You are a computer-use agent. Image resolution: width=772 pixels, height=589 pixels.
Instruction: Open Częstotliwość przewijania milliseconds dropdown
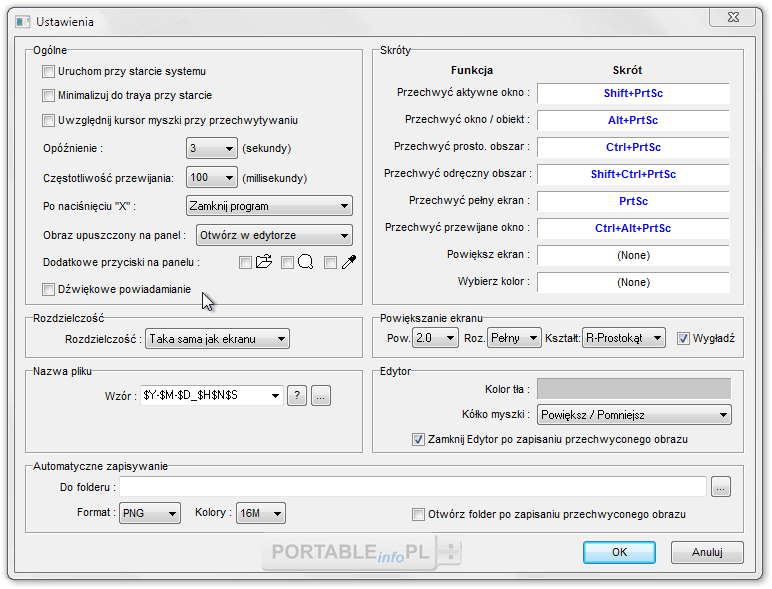[212, 178]
